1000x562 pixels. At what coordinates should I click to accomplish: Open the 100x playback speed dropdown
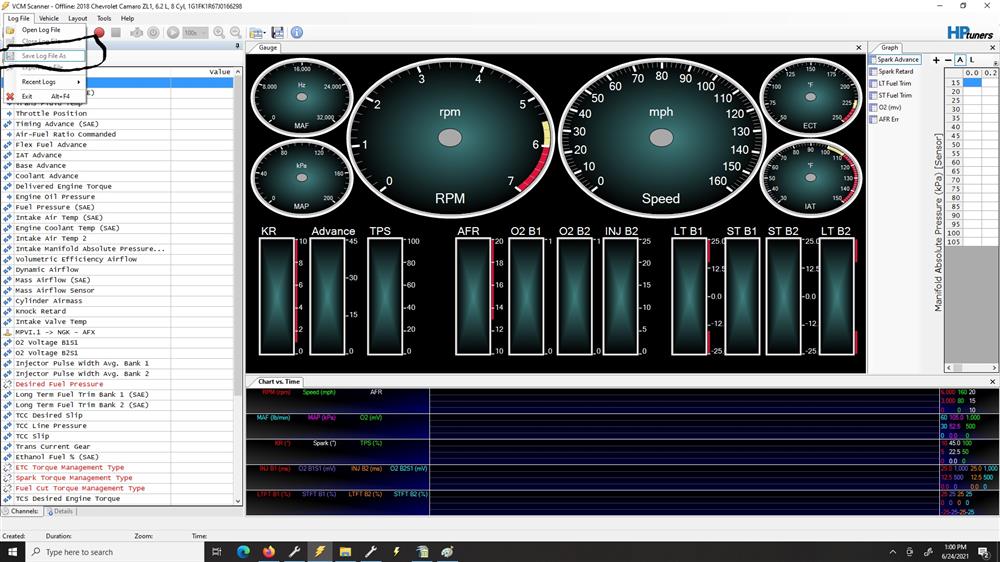click(195, 32)
